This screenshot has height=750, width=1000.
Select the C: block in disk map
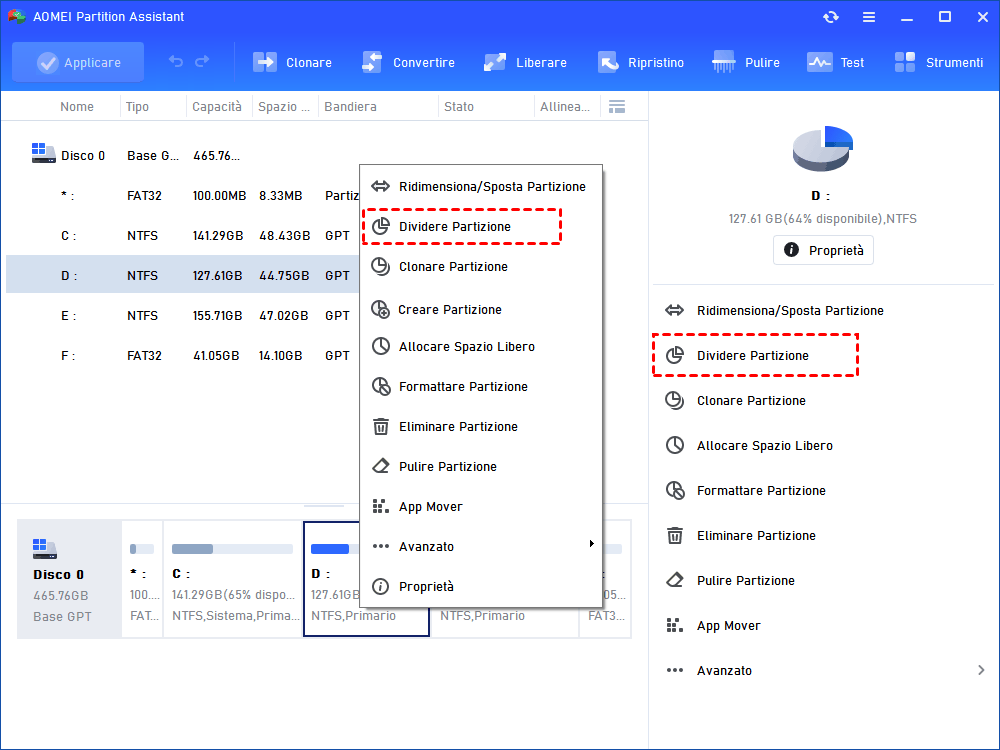[x=233, y=579]
